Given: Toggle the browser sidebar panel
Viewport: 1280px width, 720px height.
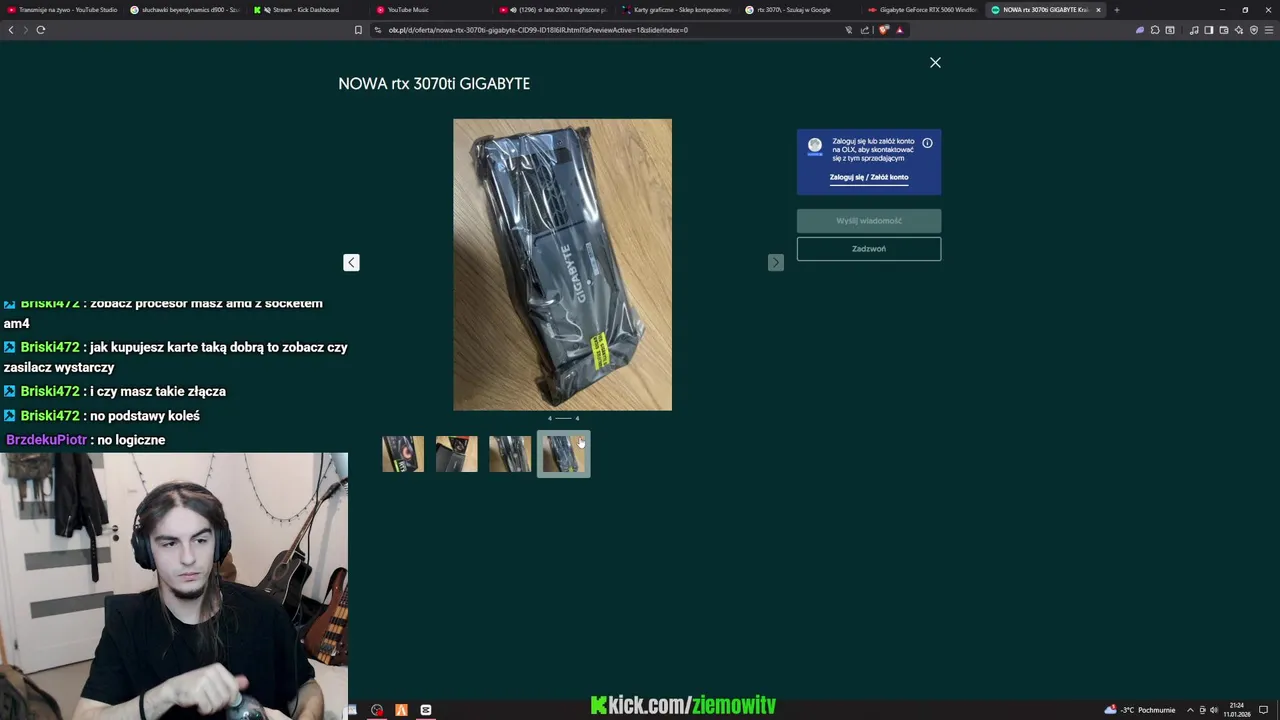Looking at the screenshot, I should [1209, 30].
